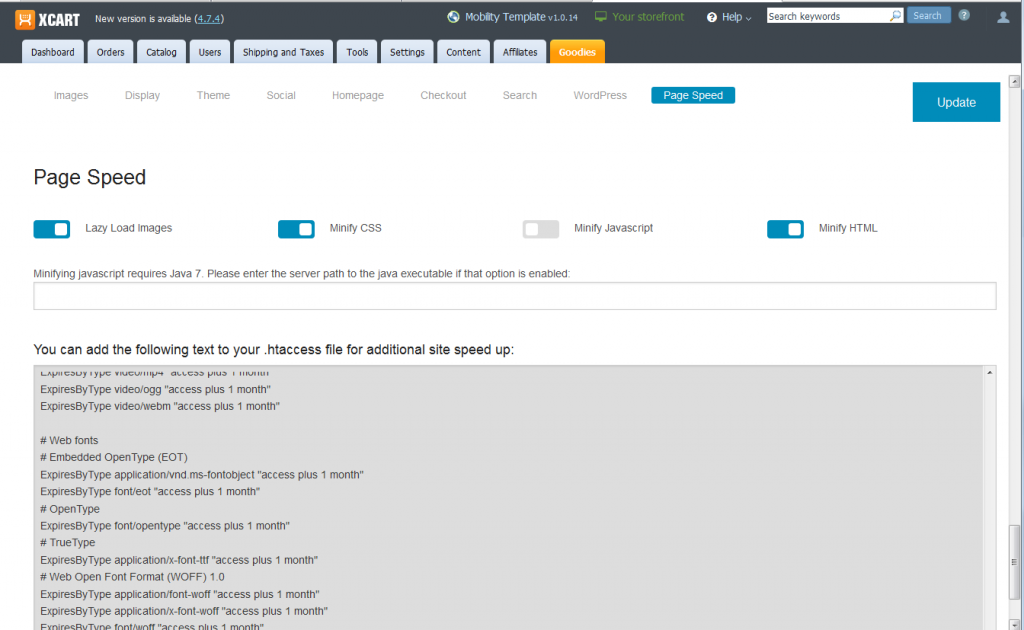The image size is (1024, 630).
Task: Open the Shipping and Taxes tab
Action: [x=283, y=52]
